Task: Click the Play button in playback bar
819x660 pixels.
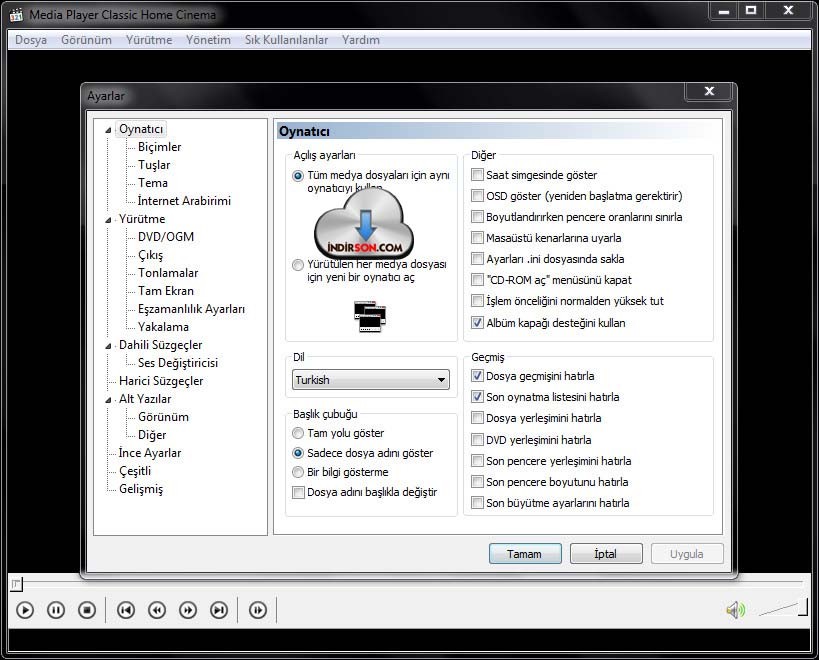Action: [25, 610]
